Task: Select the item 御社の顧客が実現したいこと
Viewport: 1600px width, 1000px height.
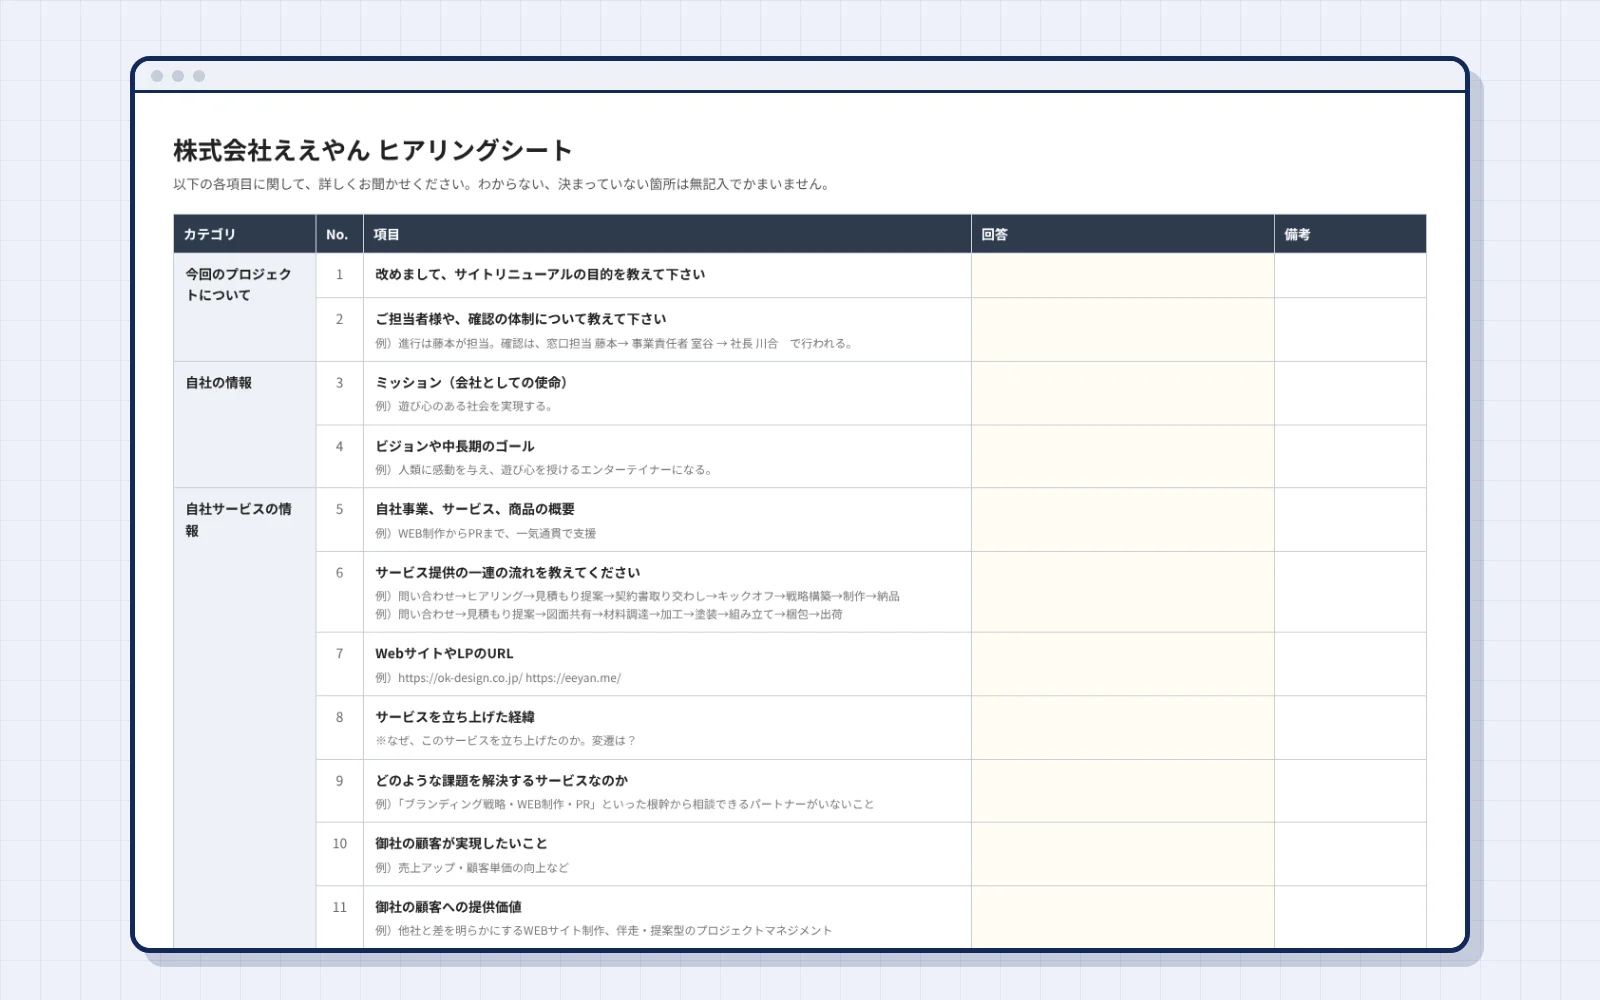Action: point(462,843)
